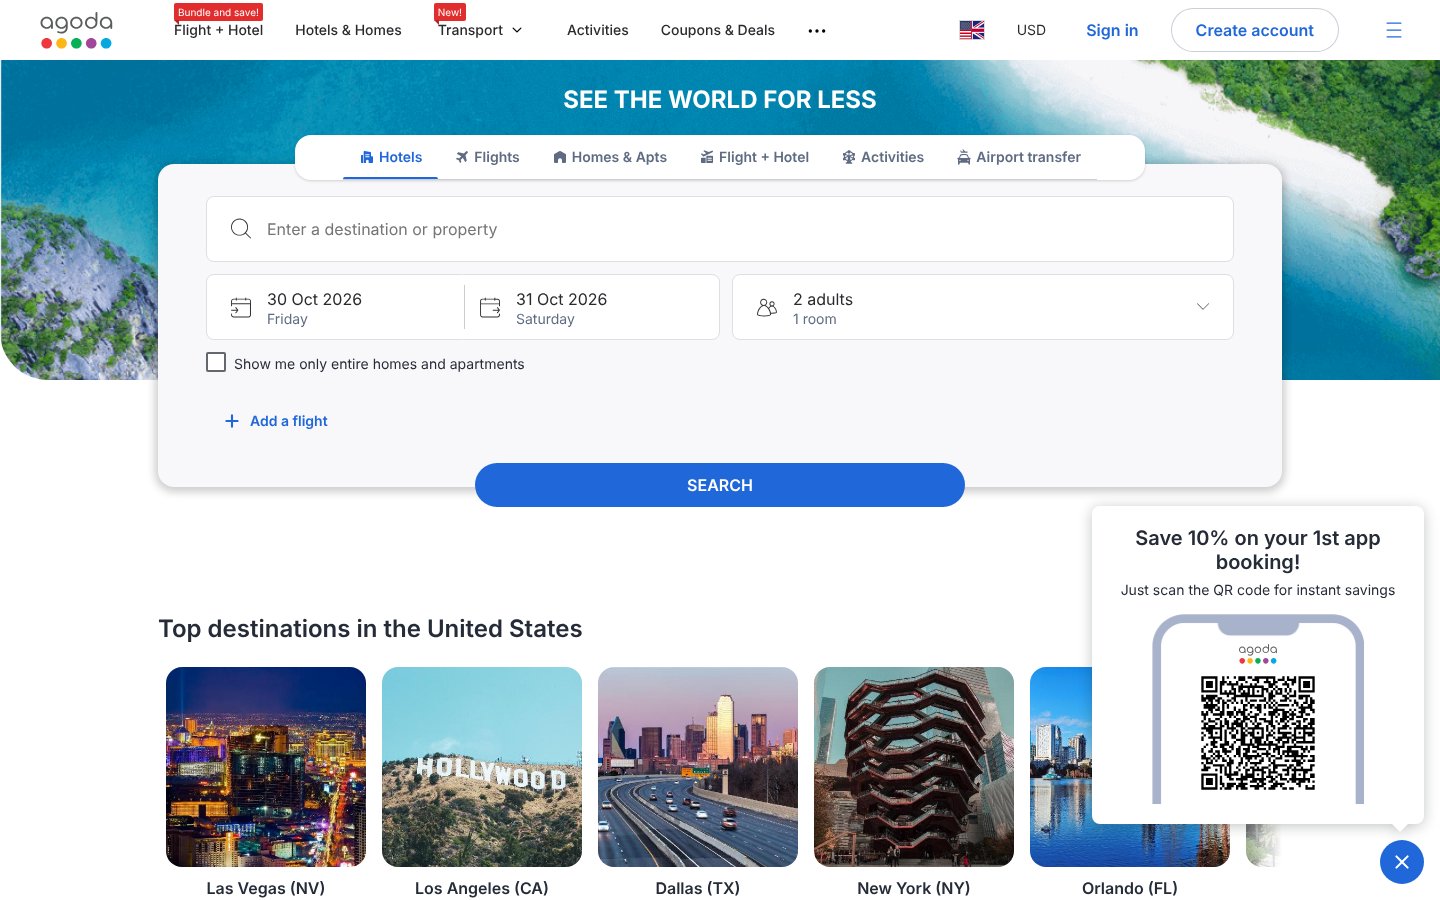The height and width of the screenshot is (900, 1440).
Task: Open the hamburger menu icon
Action: click(1393, 30)
